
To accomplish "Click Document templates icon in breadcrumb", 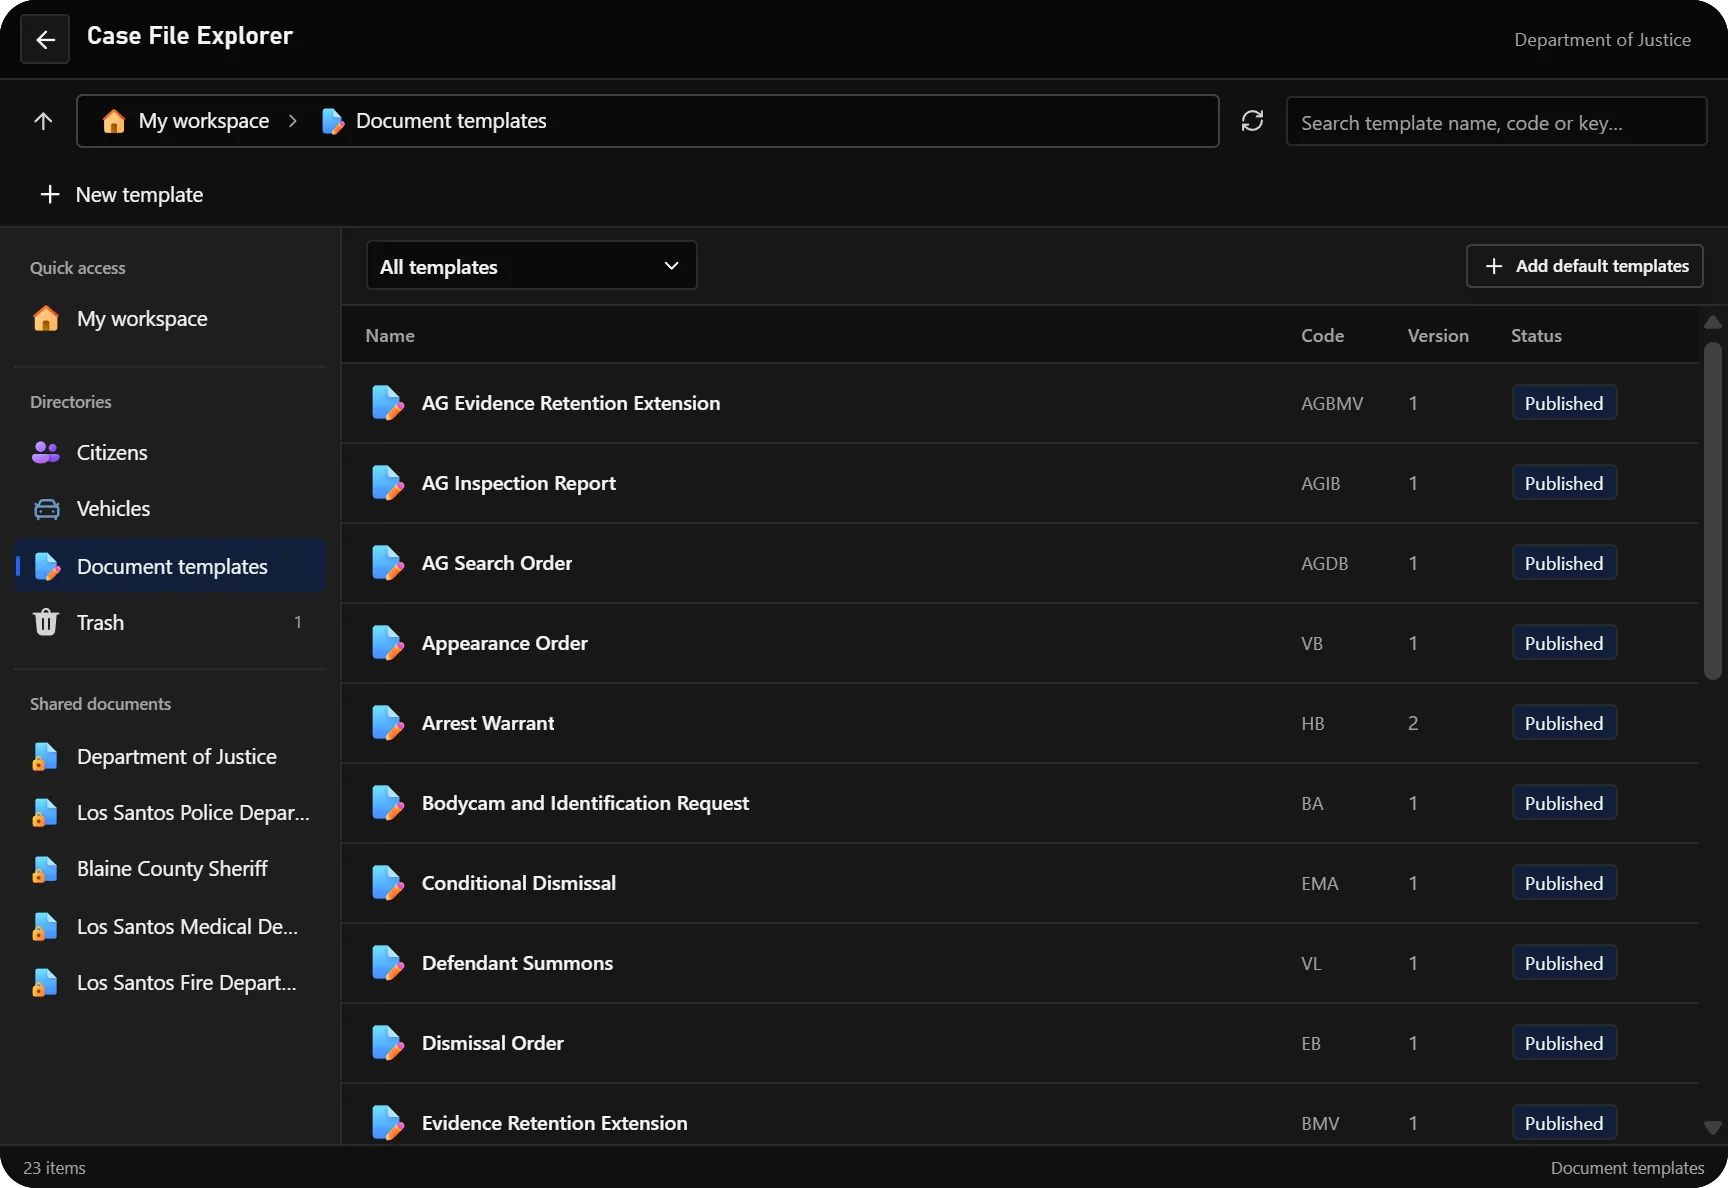I will tap(332, 121).
